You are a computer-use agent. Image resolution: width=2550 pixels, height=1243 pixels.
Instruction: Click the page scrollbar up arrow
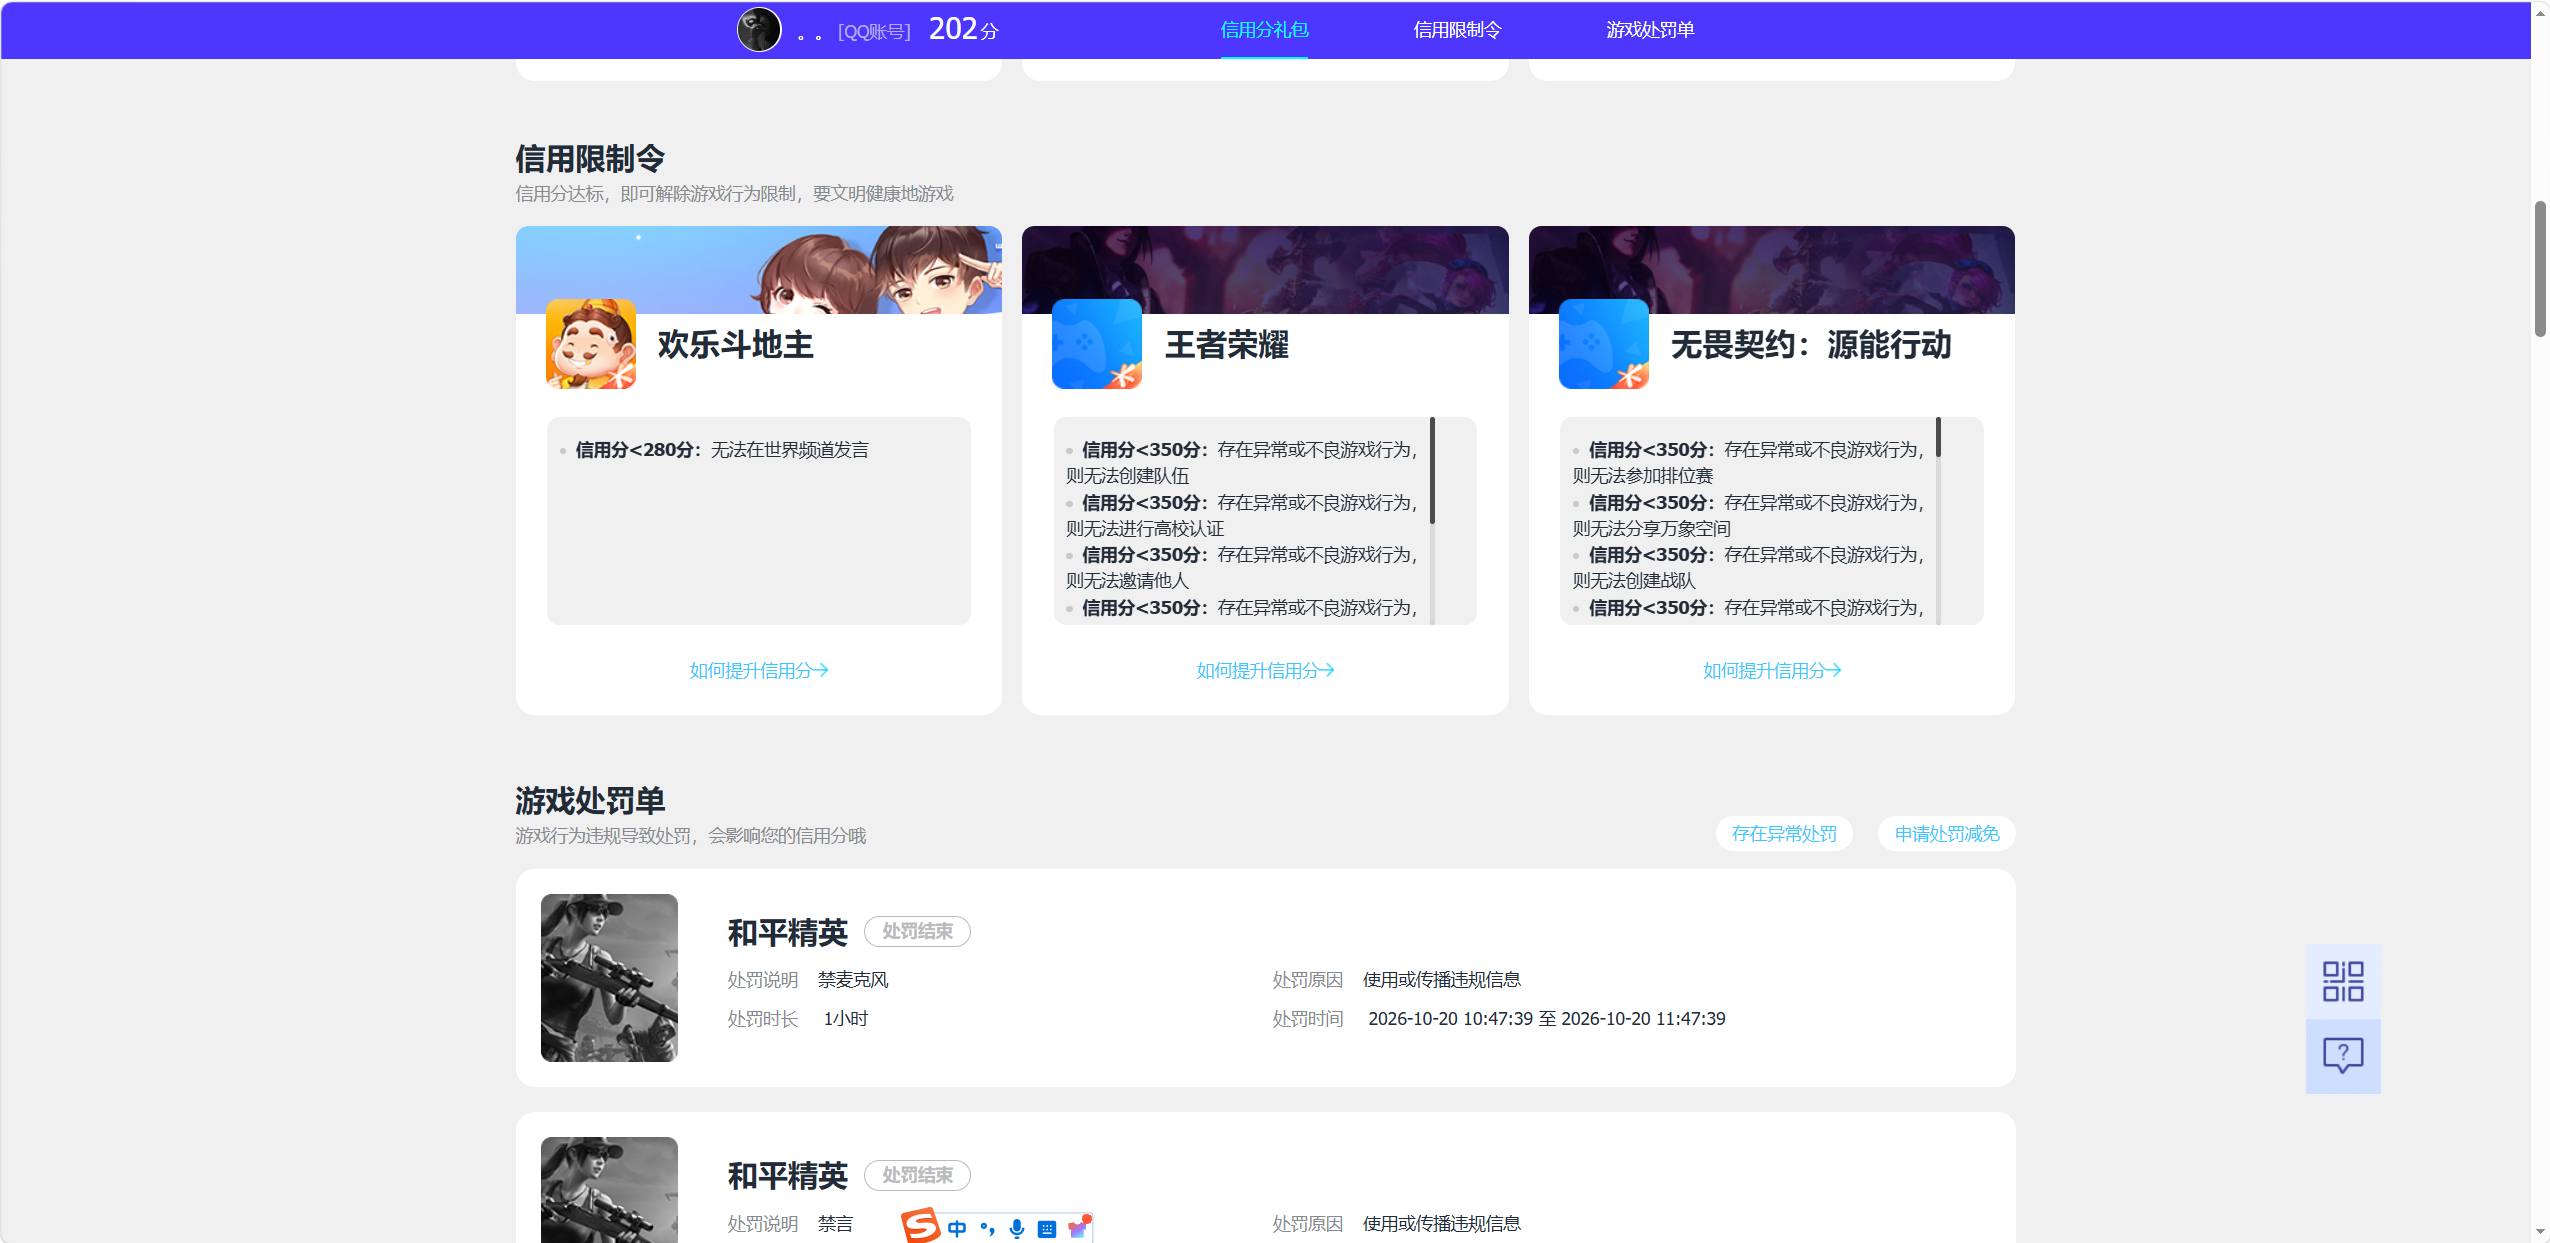pyautogui.click(x=2540, y=13)
